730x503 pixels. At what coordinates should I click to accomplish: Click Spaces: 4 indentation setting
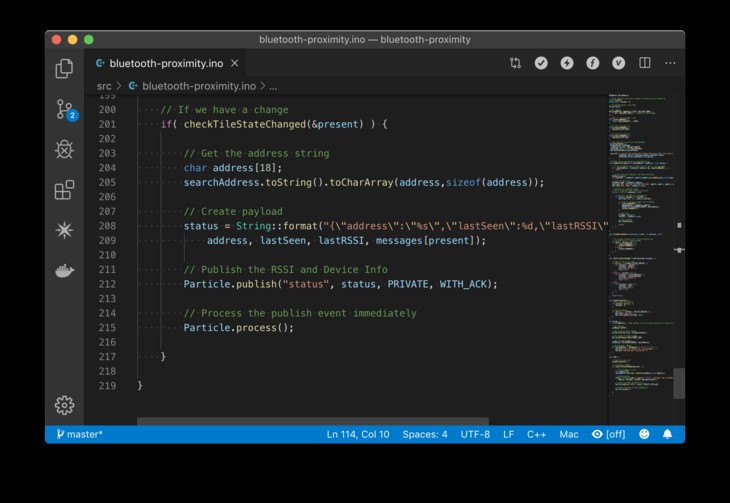tap(425, 435)
